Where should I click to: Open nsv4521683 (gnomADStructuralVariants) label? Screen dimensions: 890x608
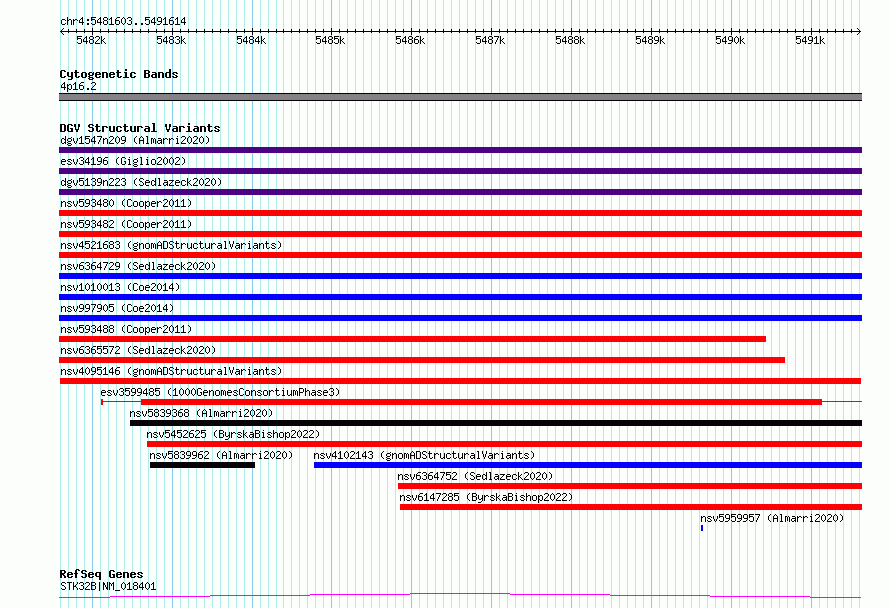[171, 245]
